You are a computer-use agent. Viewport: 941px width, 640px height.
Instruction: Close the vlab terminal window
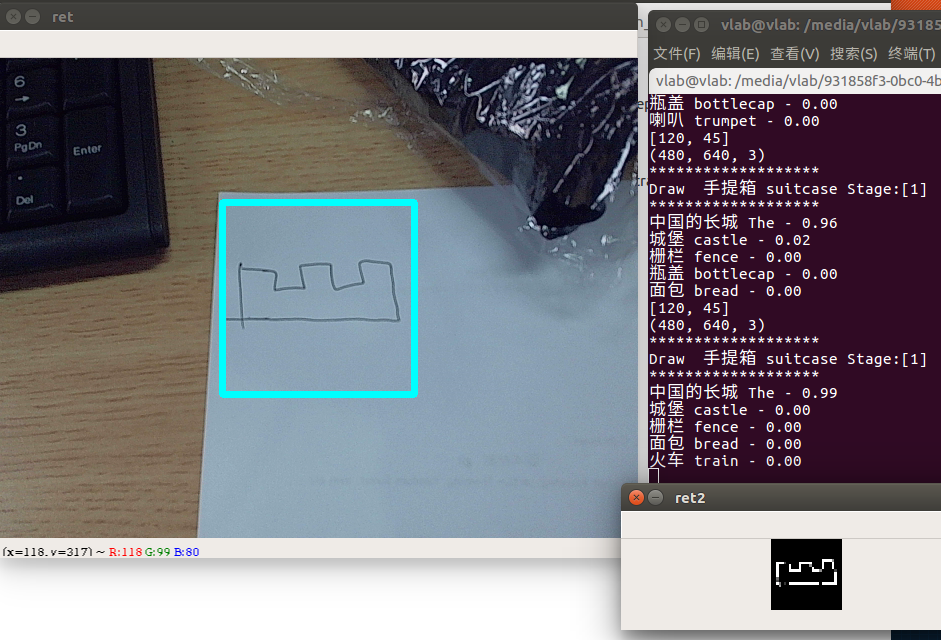click(663, 25)
